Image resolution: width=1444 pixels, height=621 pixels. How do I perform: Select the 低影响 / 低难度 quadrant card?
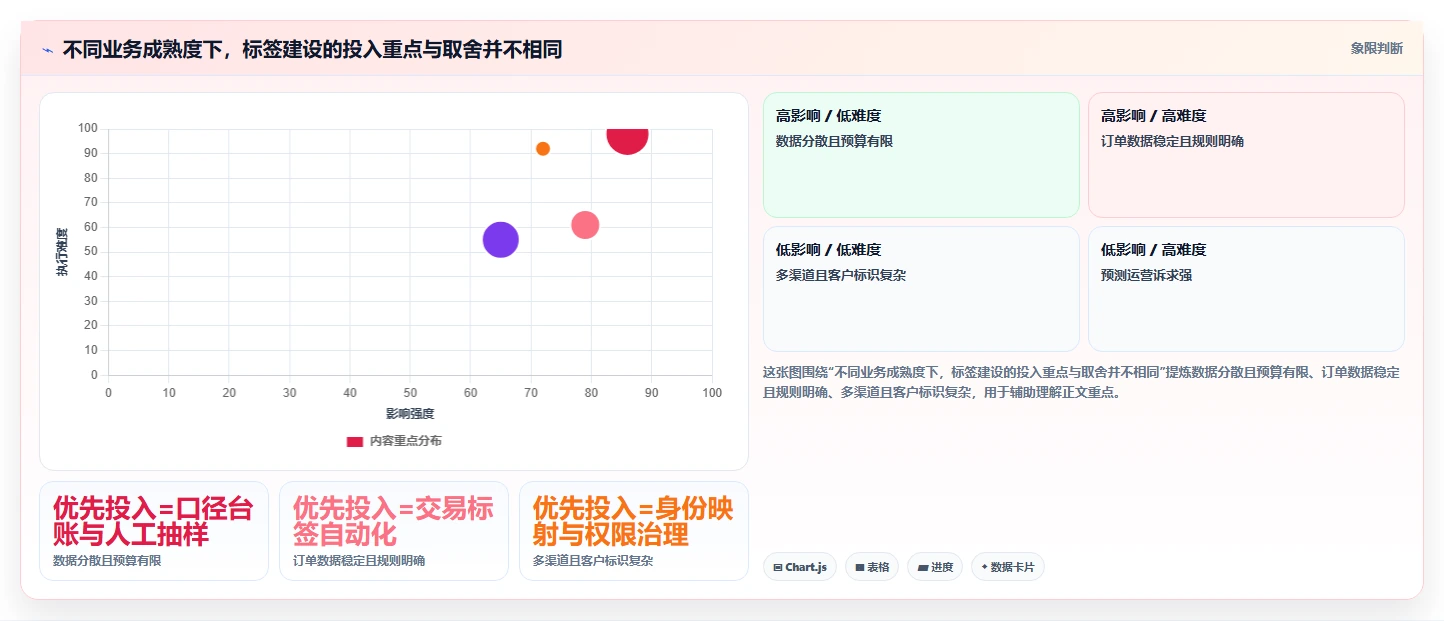click(921, 289)
